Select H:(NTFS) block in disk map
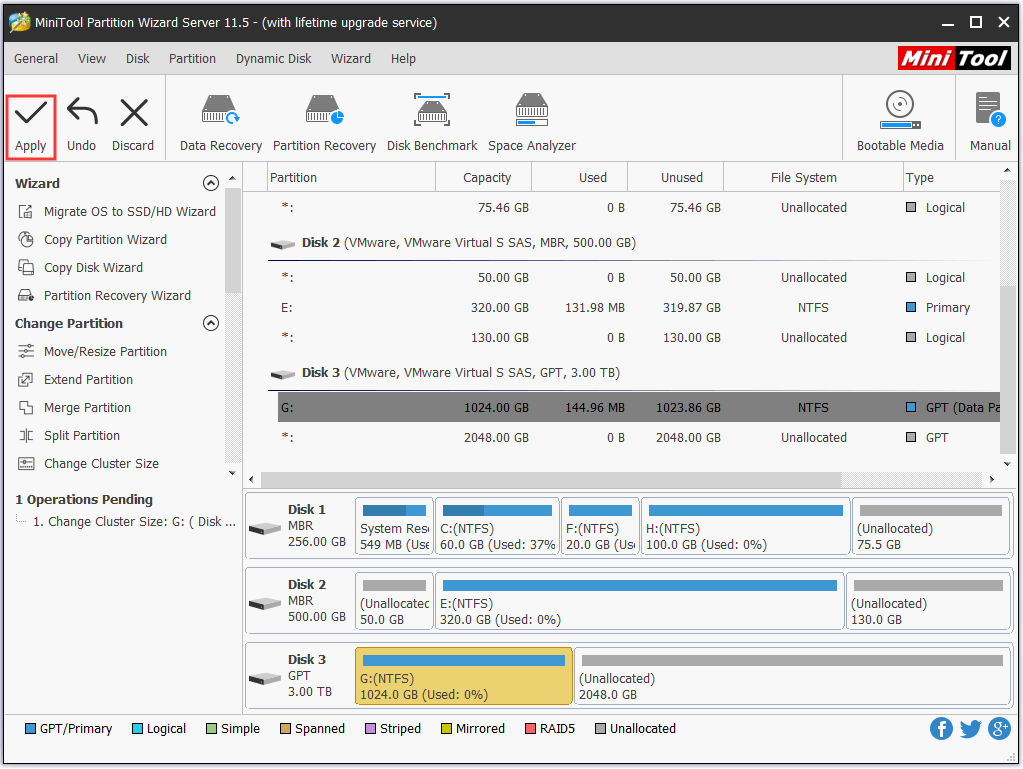This screenshot has width=1023, height=769. 746,526
